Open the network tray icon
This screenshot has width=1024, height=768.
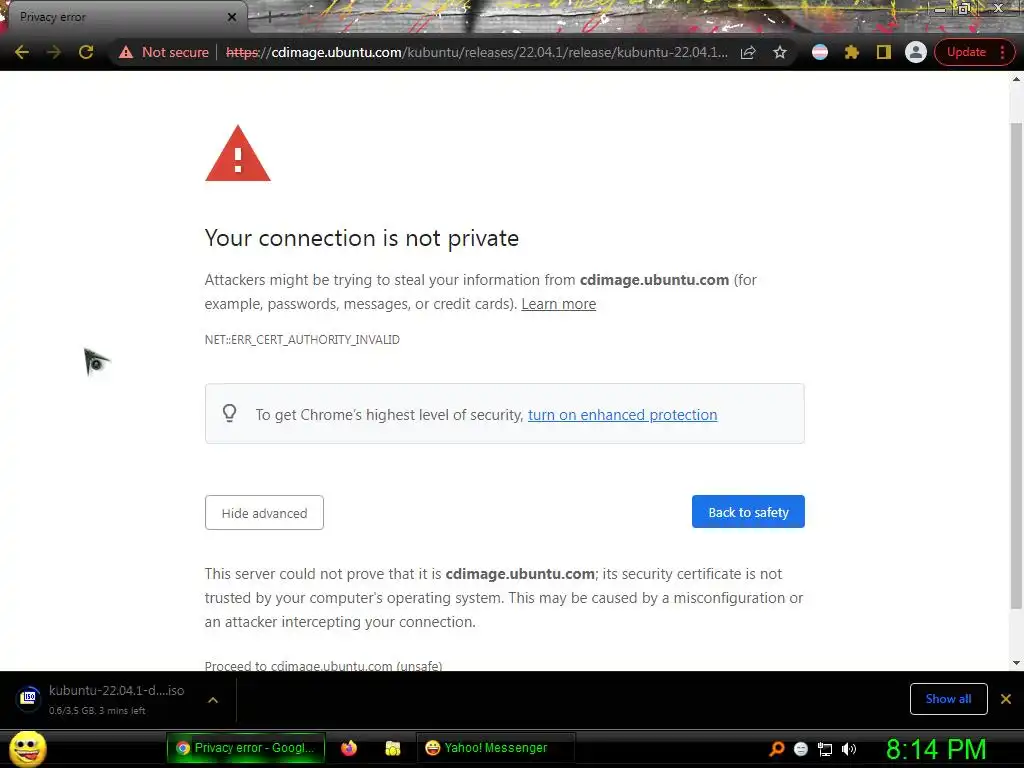(x=825, y=749)
